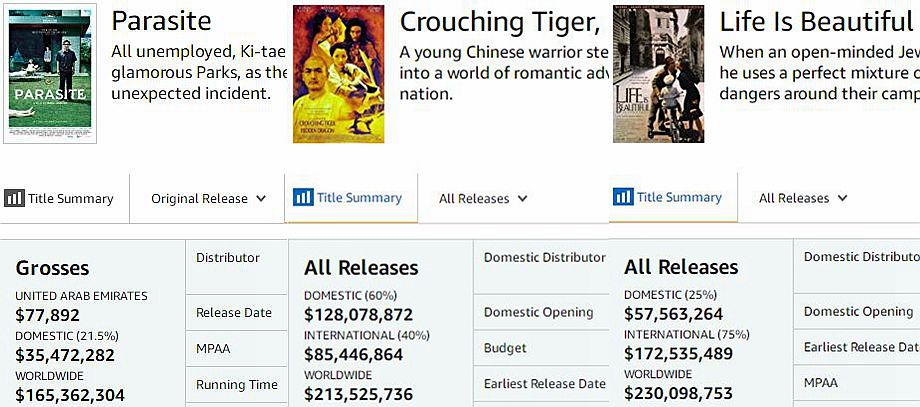Click the bar chart icon beside Parasite's Title Summary
920x407 pixels.
(14, 198)
